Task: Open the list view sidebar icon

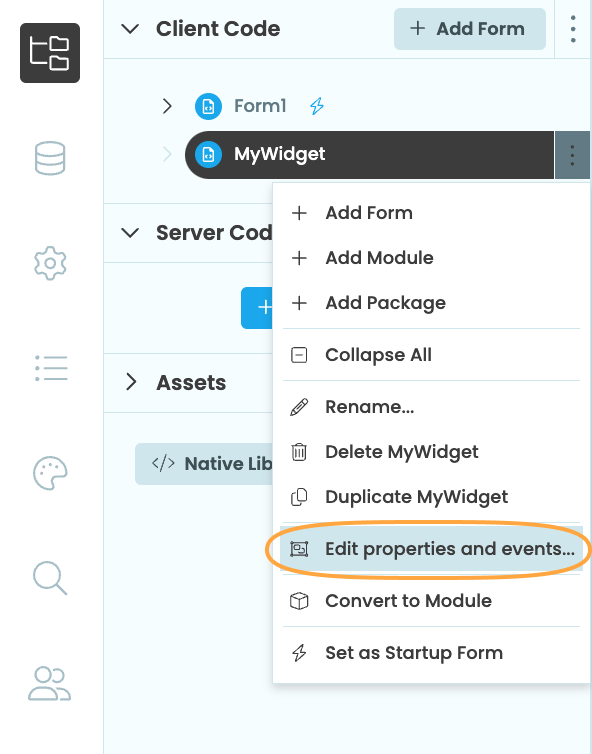Action: (51, 368)
